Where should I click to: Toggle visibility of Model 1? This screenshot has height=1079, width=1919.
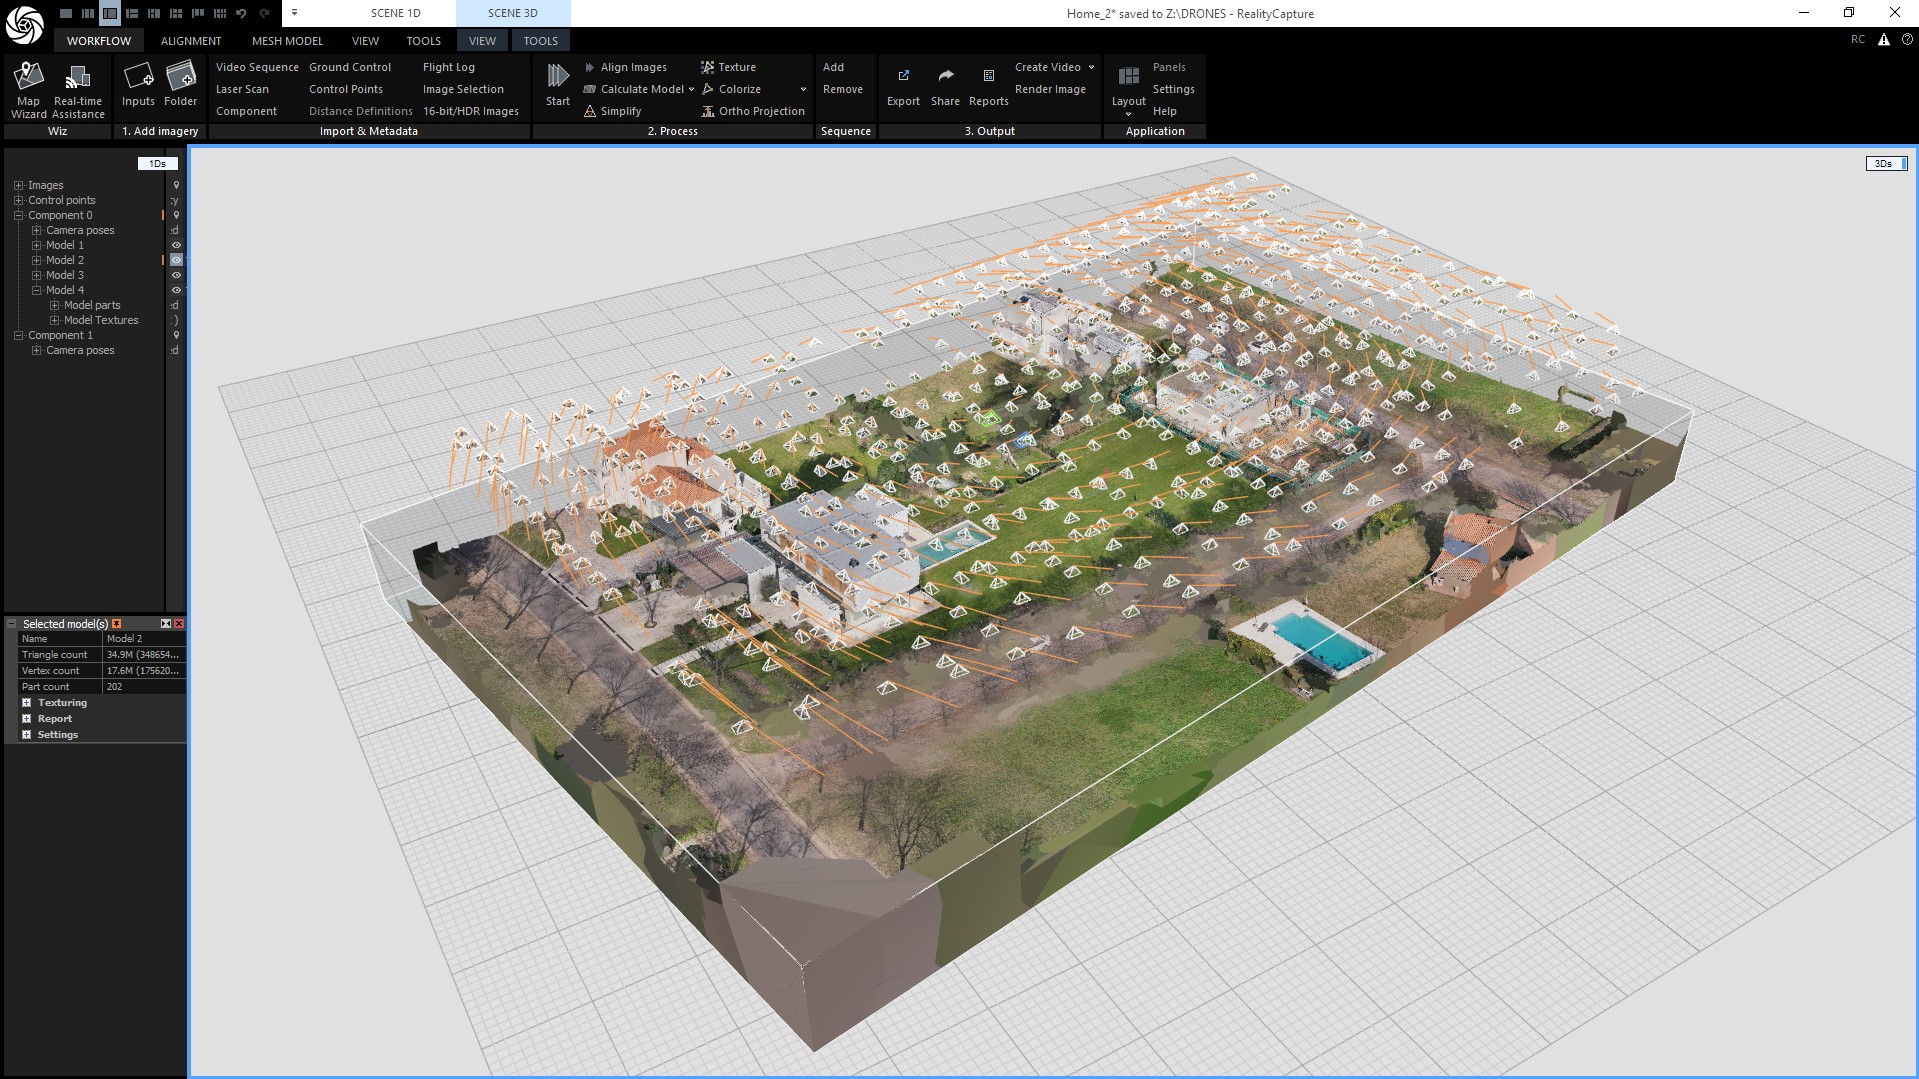tap(176, 245)
